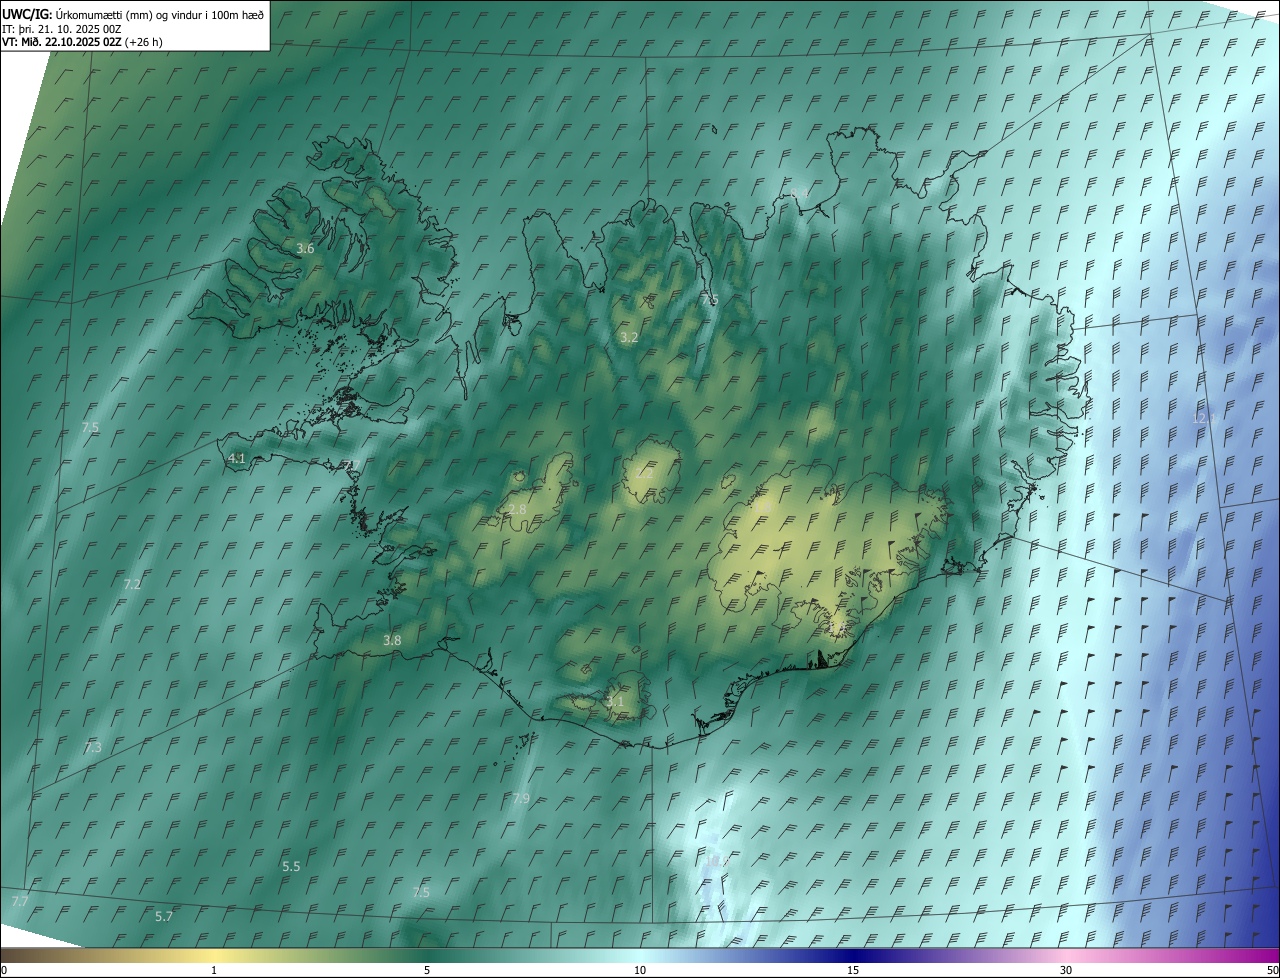The height and width of the screenshot is (978, 1280).
Task: Click the colorbar tick label 50
Action: (x=1273, y=970)
